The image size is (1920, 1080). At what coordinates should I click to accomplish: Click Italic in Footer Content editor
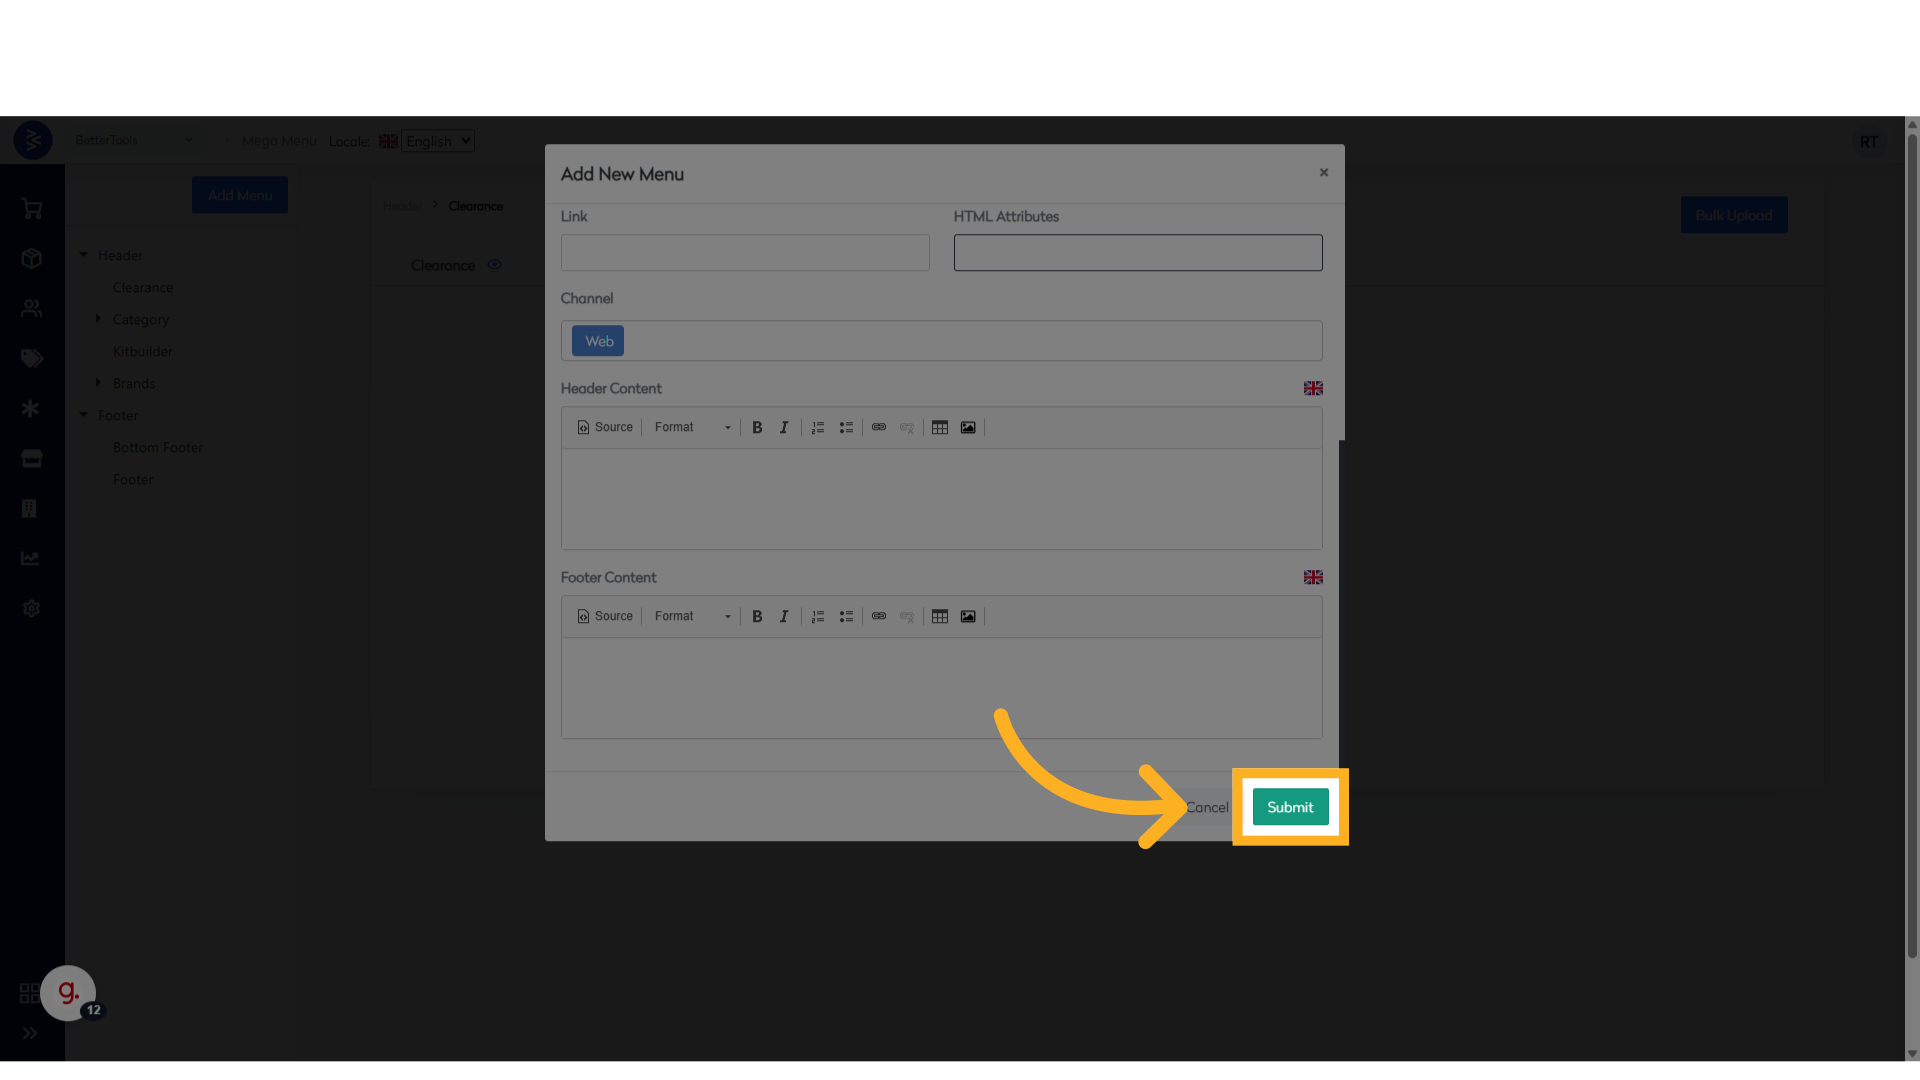point(784,616)
